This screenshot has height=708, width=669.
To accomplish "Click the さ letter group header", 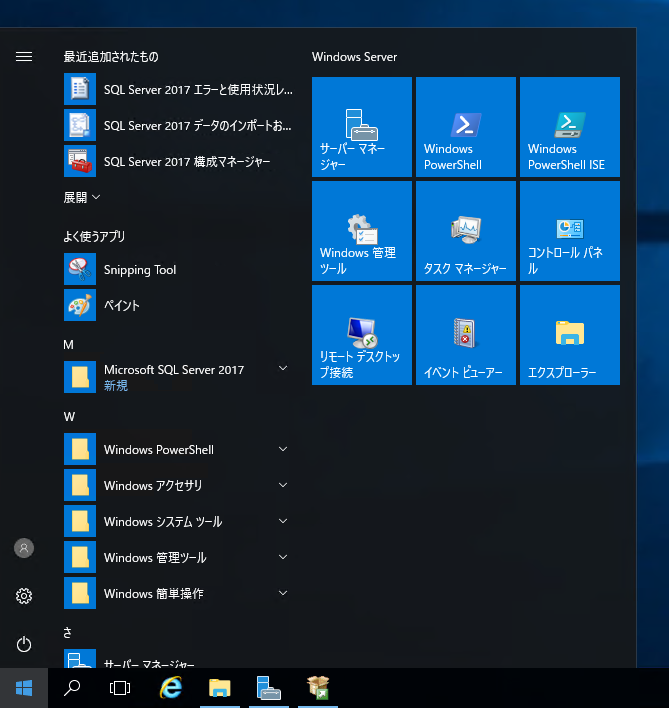I will pyautogui.click(x=67, y=633).
